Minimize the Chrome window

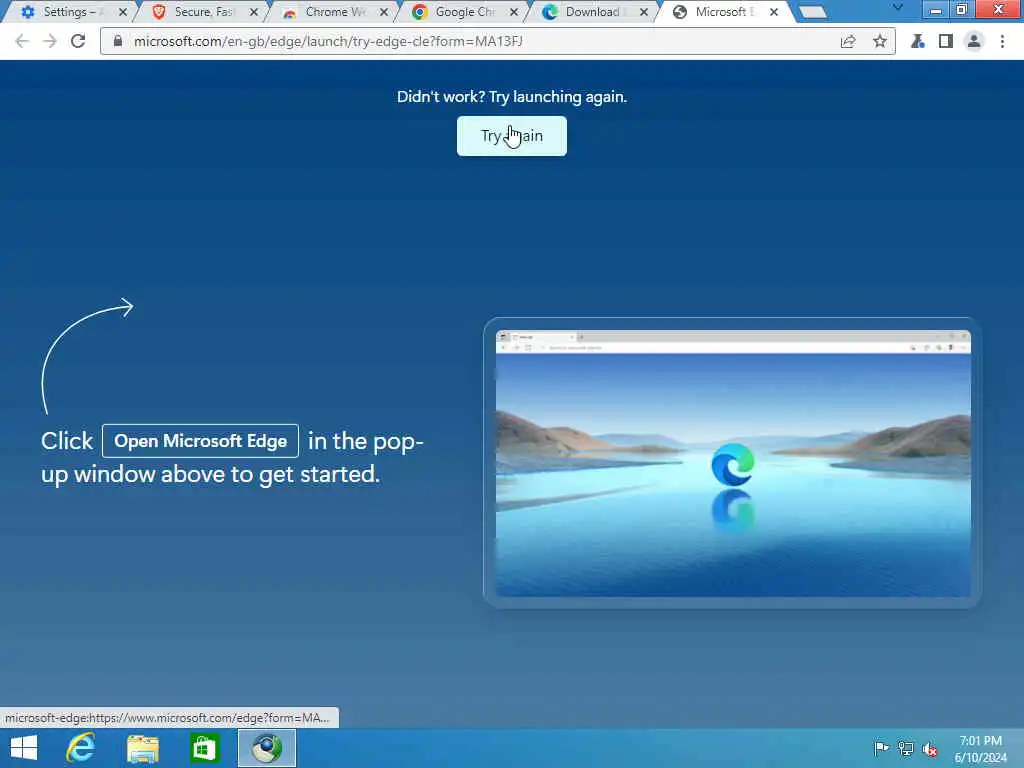click(x=936, y=9)
